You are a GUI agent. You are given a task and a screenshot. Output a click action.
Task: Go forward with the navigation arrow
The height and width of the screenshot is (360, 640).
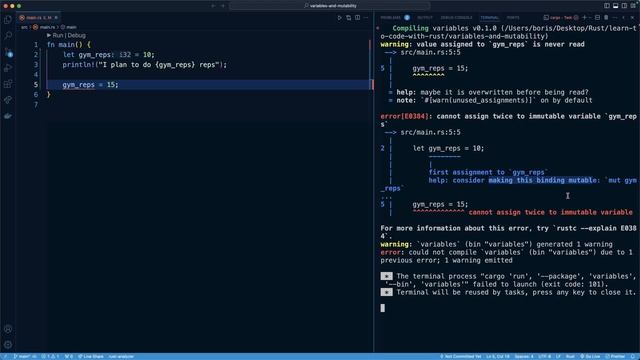(x=223, y=6)
